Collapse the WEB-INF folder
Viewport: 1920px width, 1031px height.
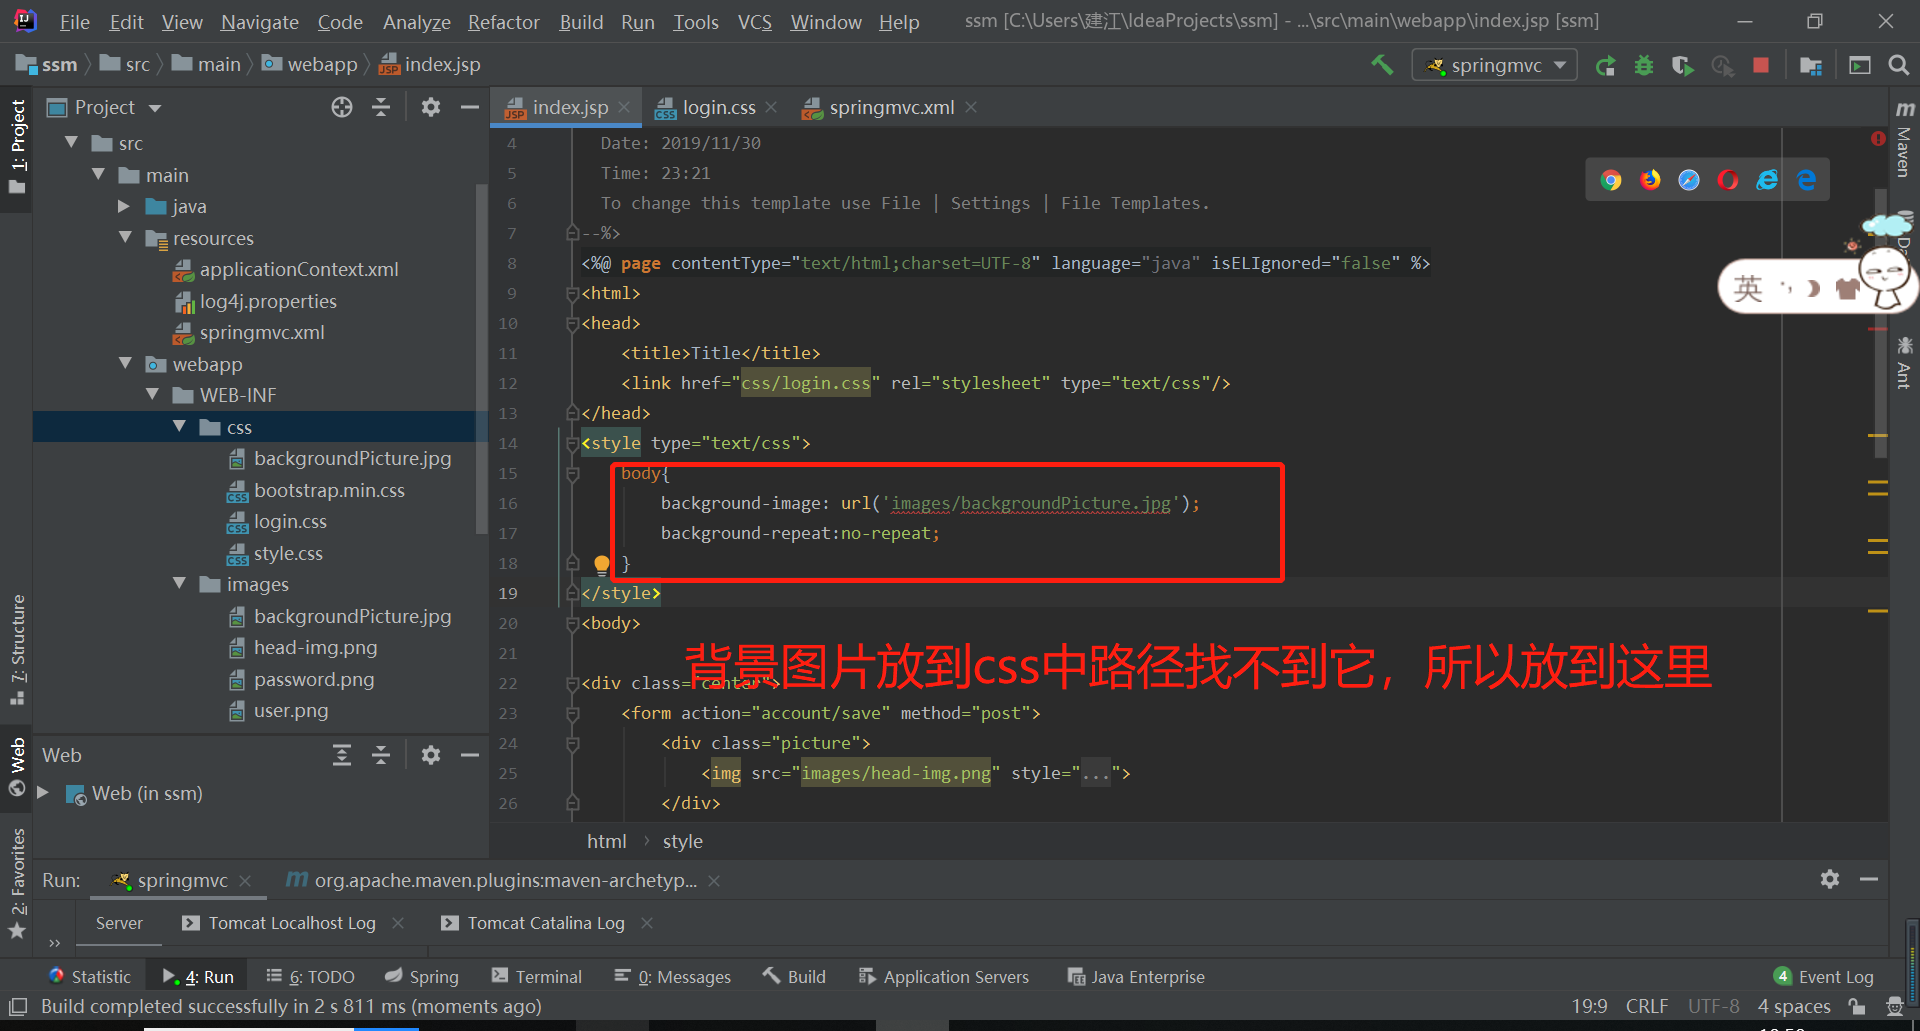(x=152, y=394)
